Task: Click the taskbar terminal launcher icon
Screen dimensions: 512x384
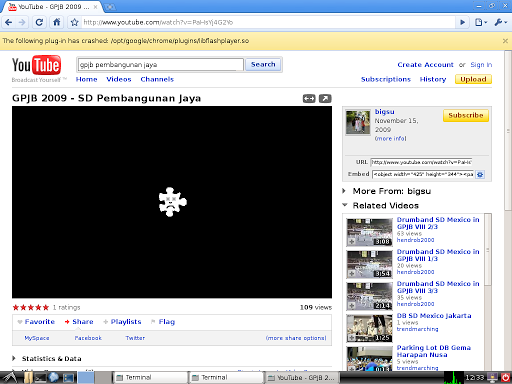Action: [x=41, y=377]
